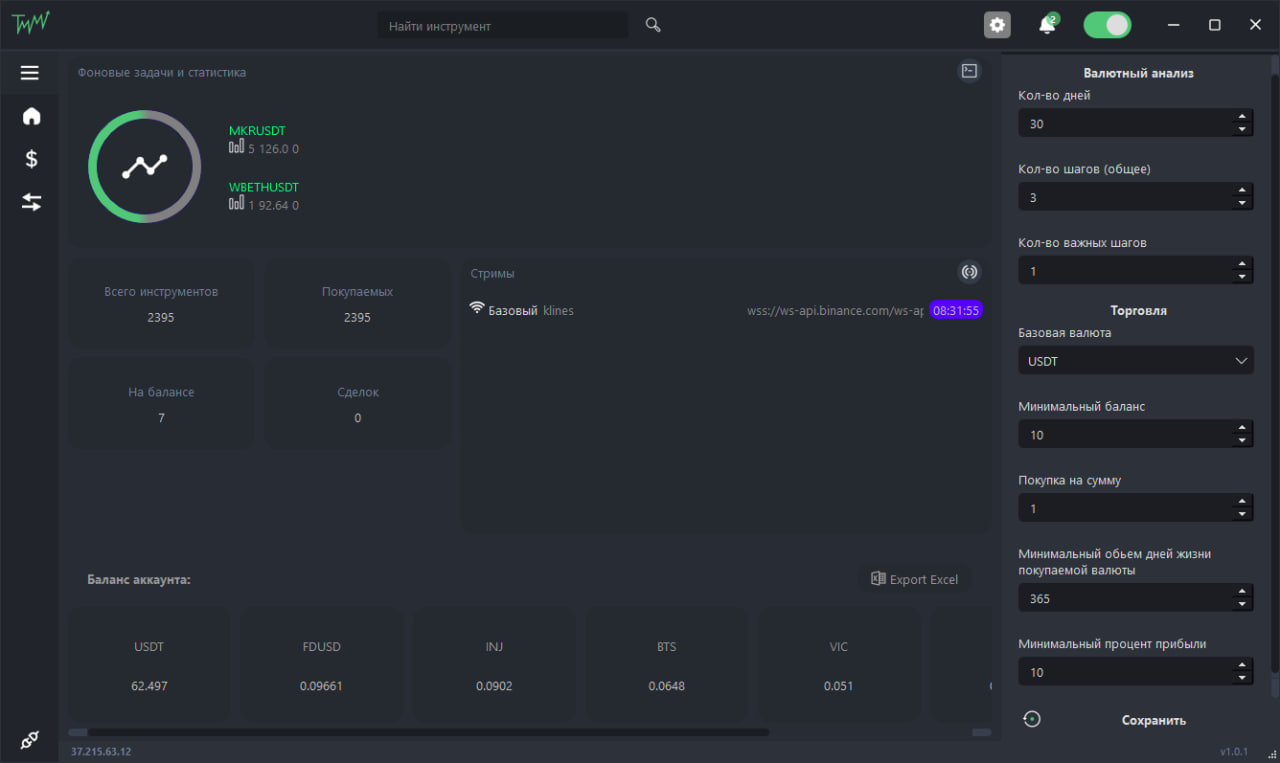Click the version label v1.0.1

click(x=1236, y=751)
